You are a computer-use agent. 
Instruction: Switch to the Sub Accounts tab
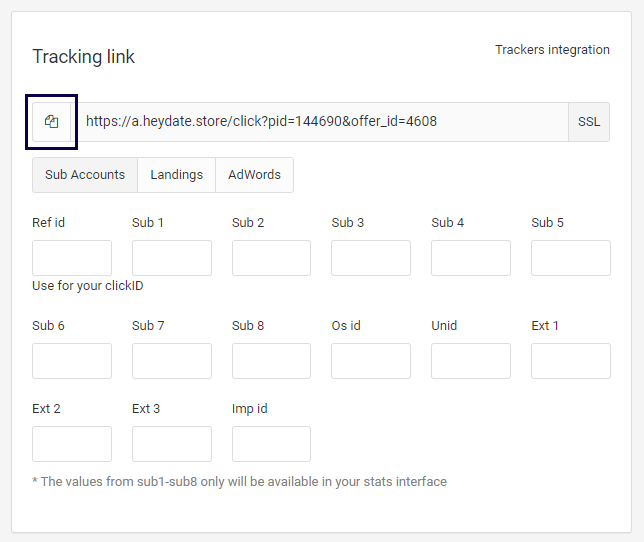click(85, 175)
